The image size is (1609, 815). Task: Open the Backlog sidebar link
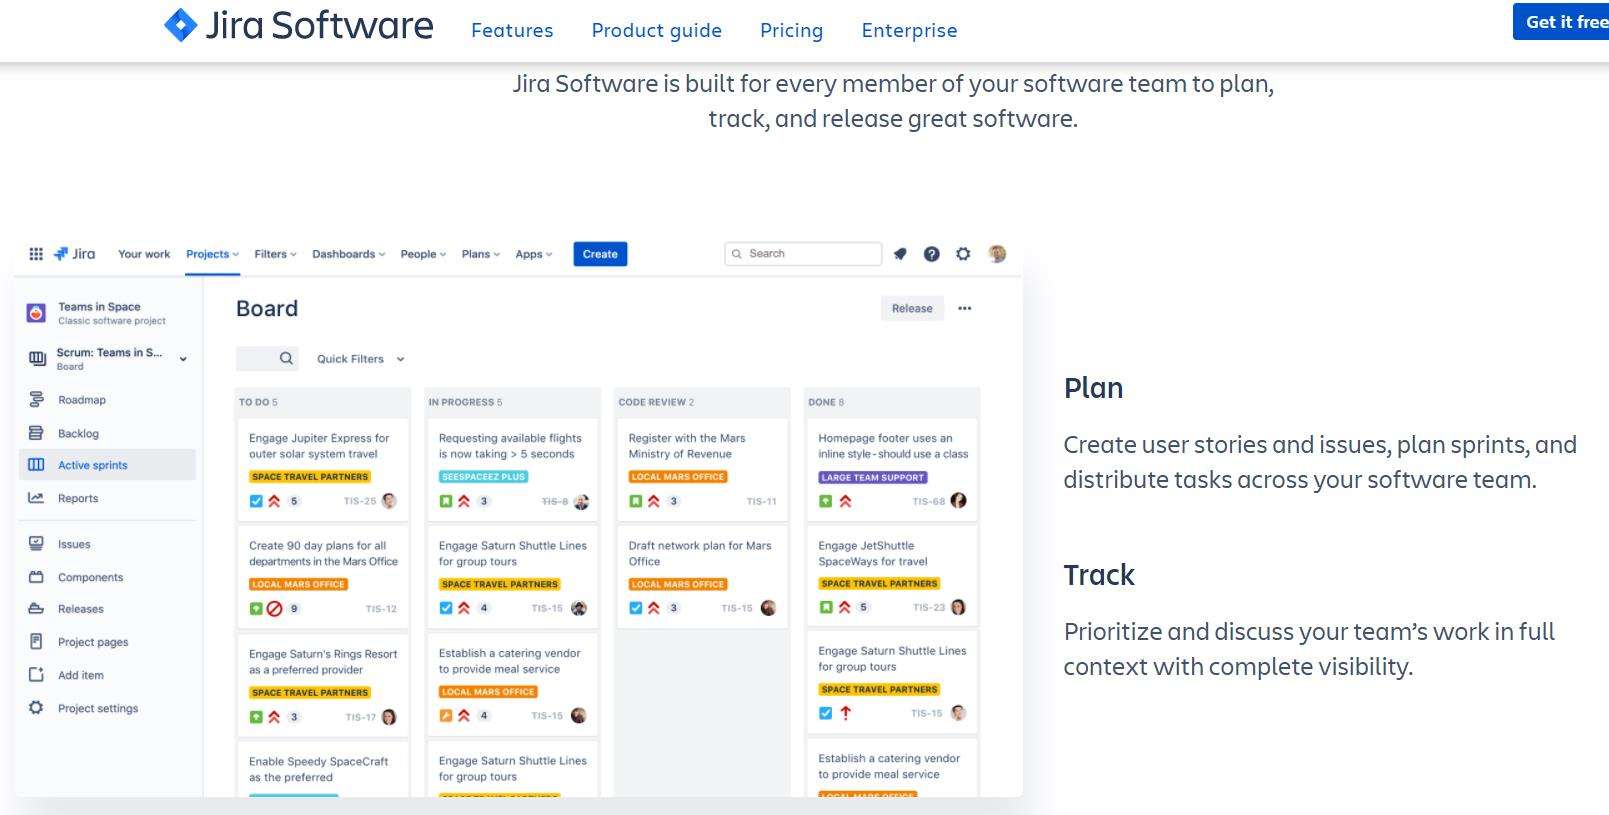click(78, 433)
